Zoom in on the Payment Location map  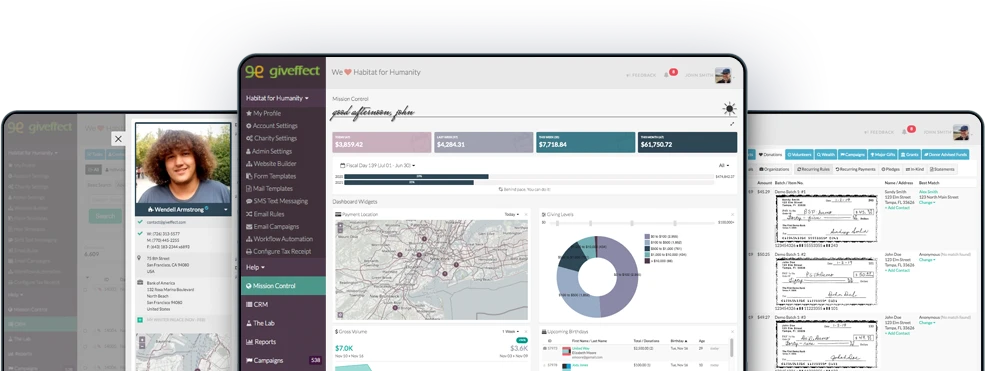340,225
